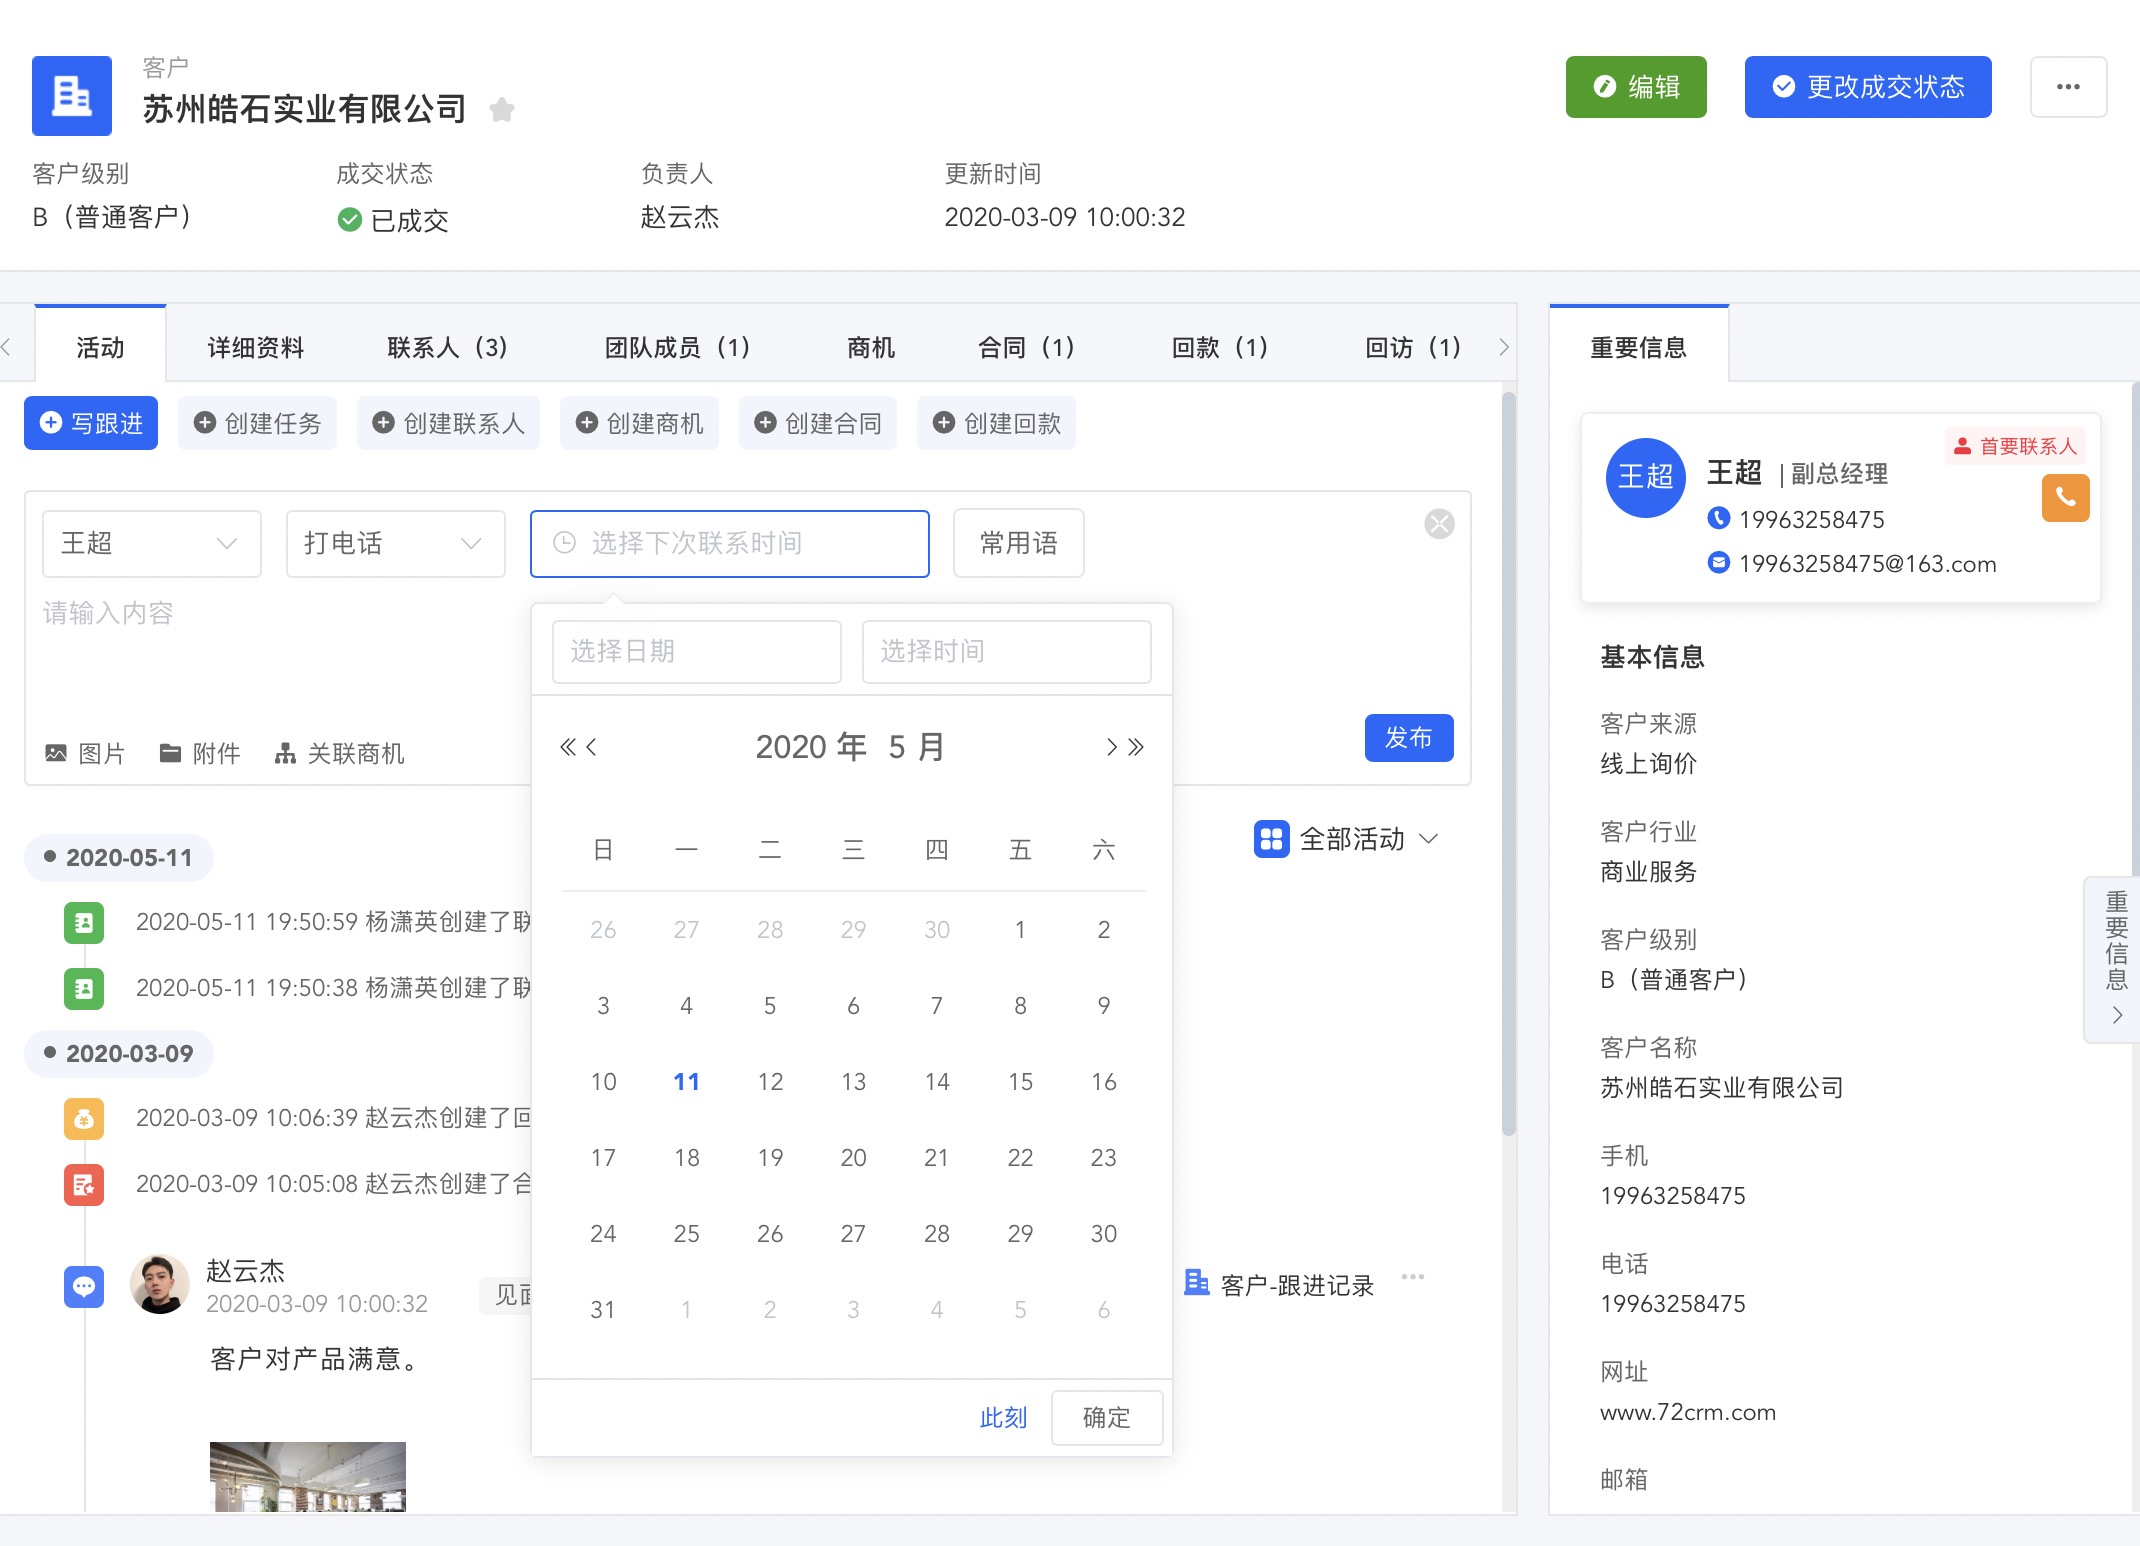Click the 此刻 now link in calendar

[x=1003, y=1417]
